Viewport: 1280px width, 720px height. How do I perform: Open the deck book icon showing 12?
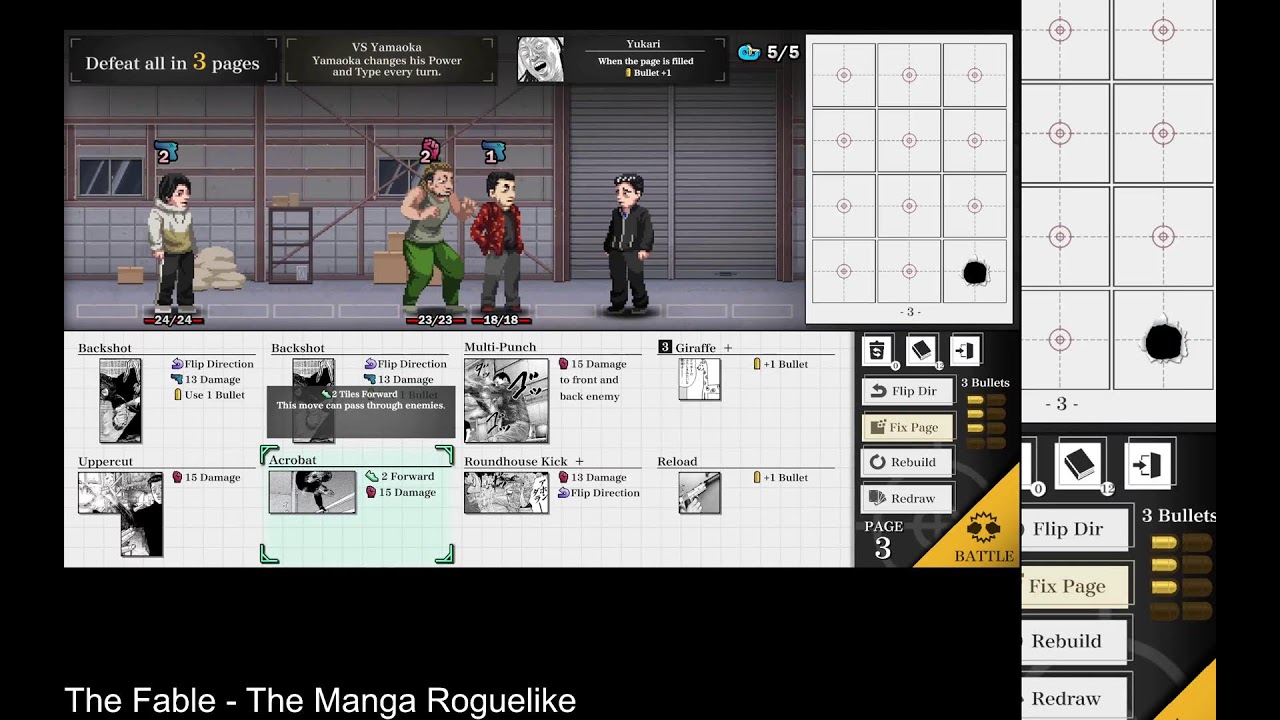click(921, 350)
